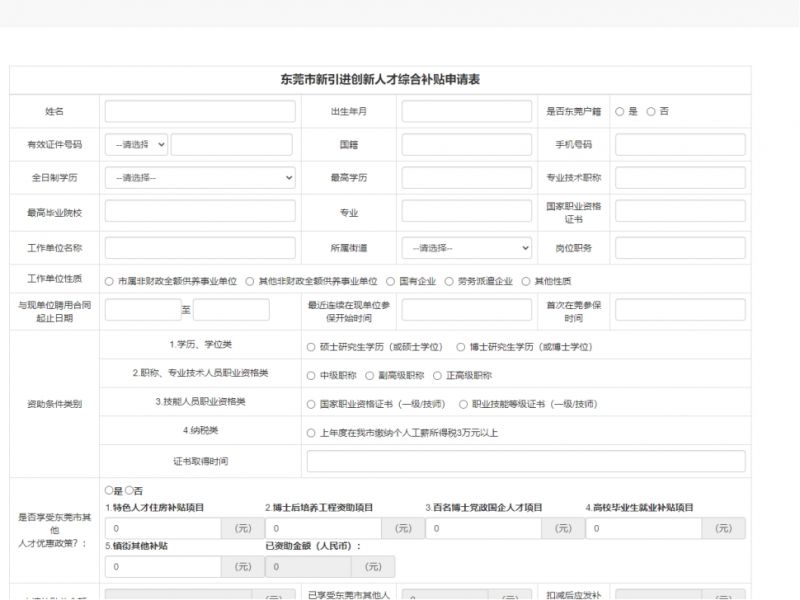This screenshot has width=800, height=600.
Task: Open the 有效证件号码 type dropdown
Action: click(x=139, y=144)
